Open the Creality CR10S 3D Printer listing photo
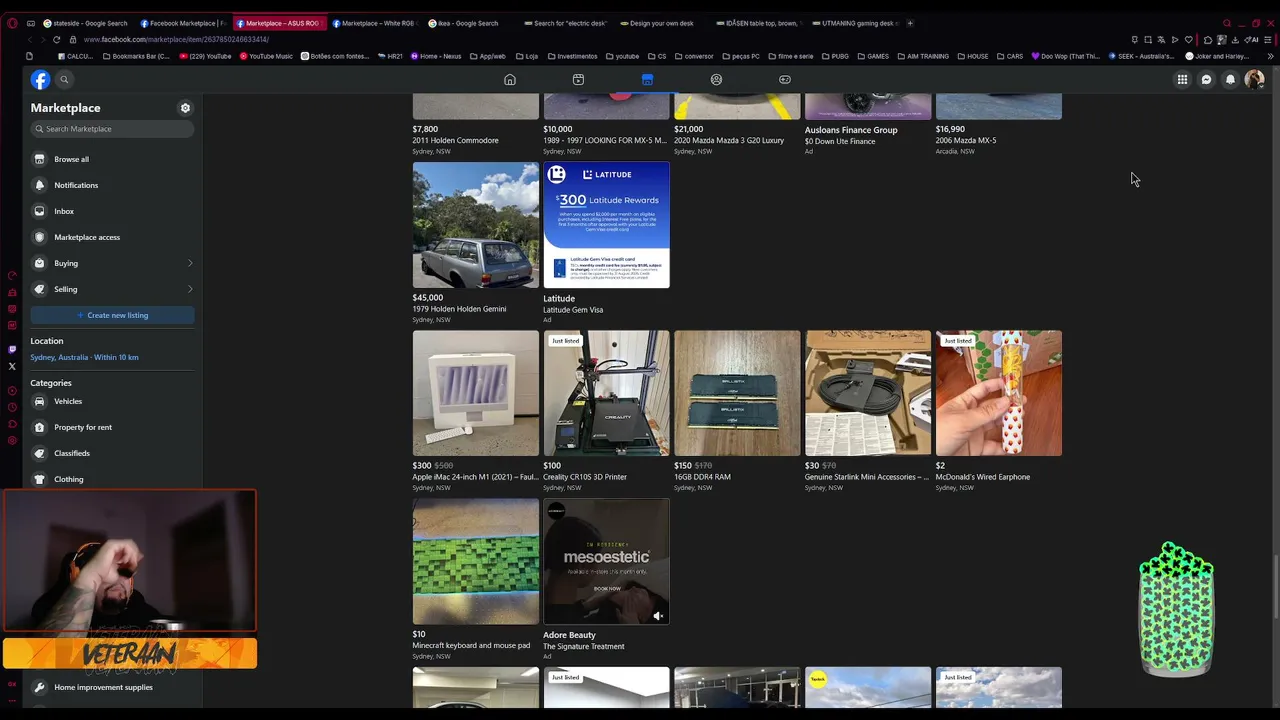This screenshot has height=720, width=1280. click(x=606, y=393)
